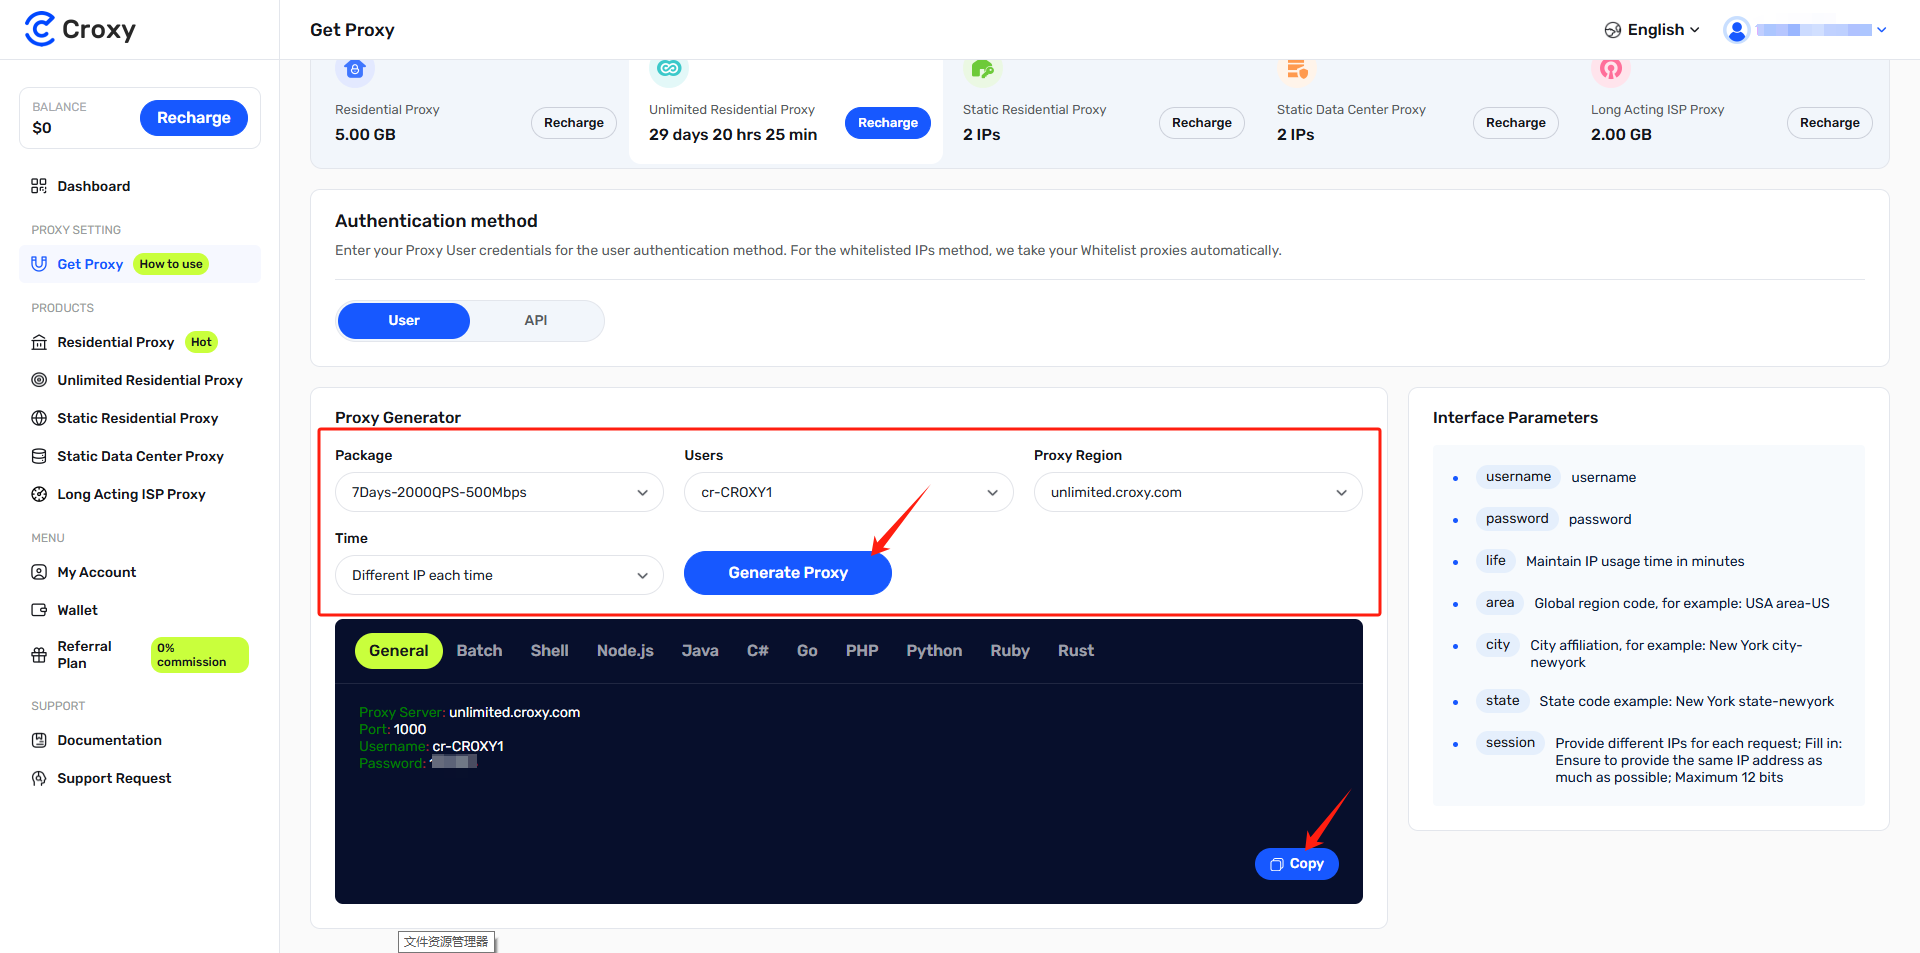Select the User authentication method
1920x953 pixels.
tap(404, 321)
